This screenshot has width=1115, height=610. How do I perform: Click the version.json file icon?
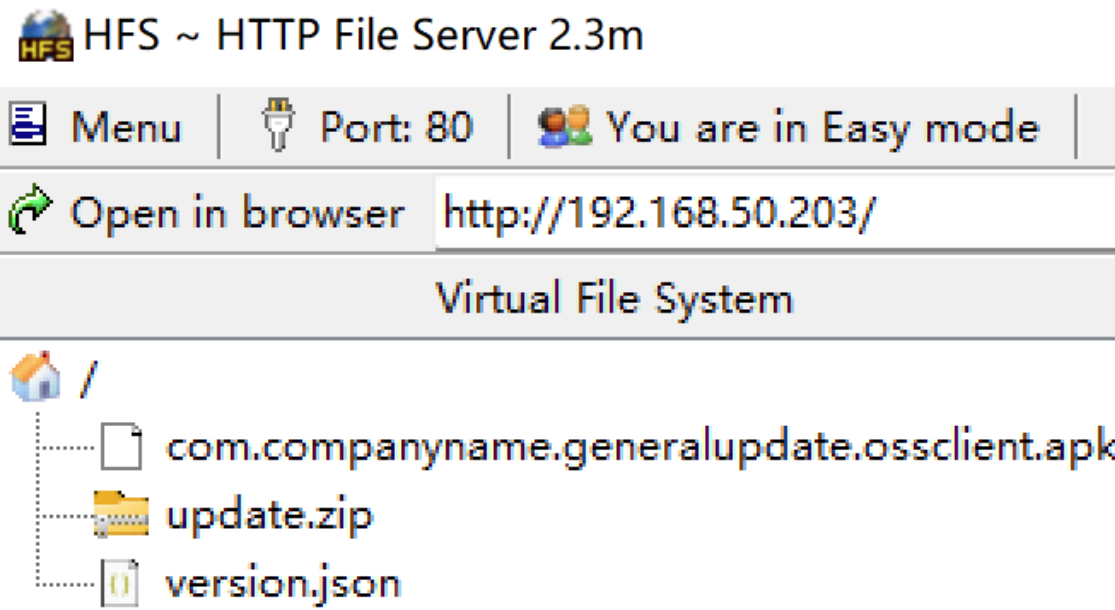pyautogui.click(x=120, y=583)
